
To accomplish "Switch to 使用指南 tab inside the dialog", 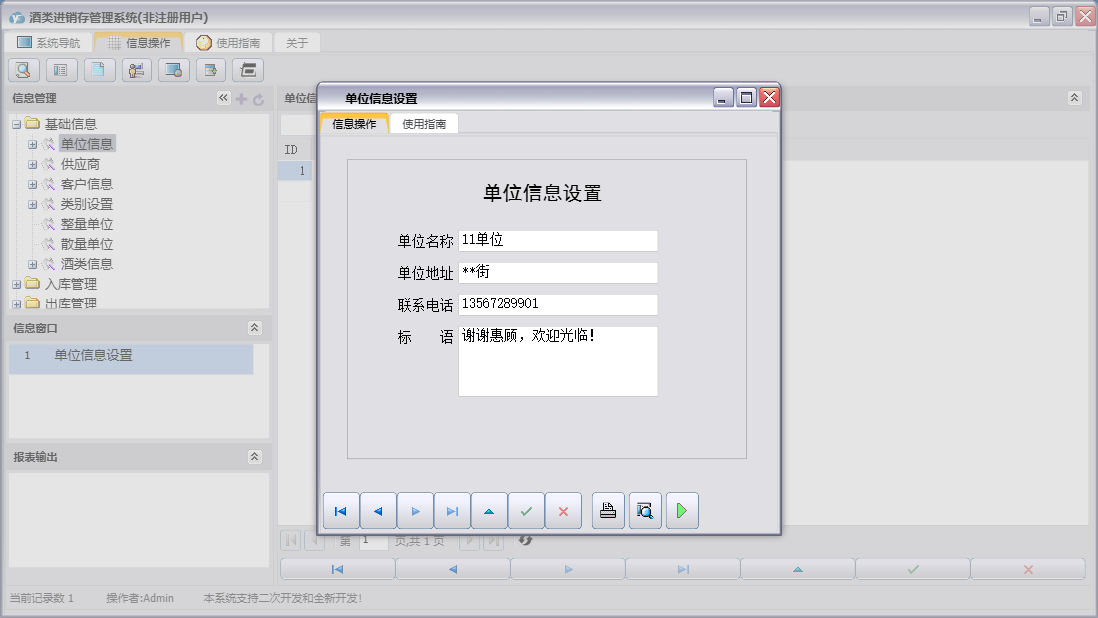I will point(424,124).
